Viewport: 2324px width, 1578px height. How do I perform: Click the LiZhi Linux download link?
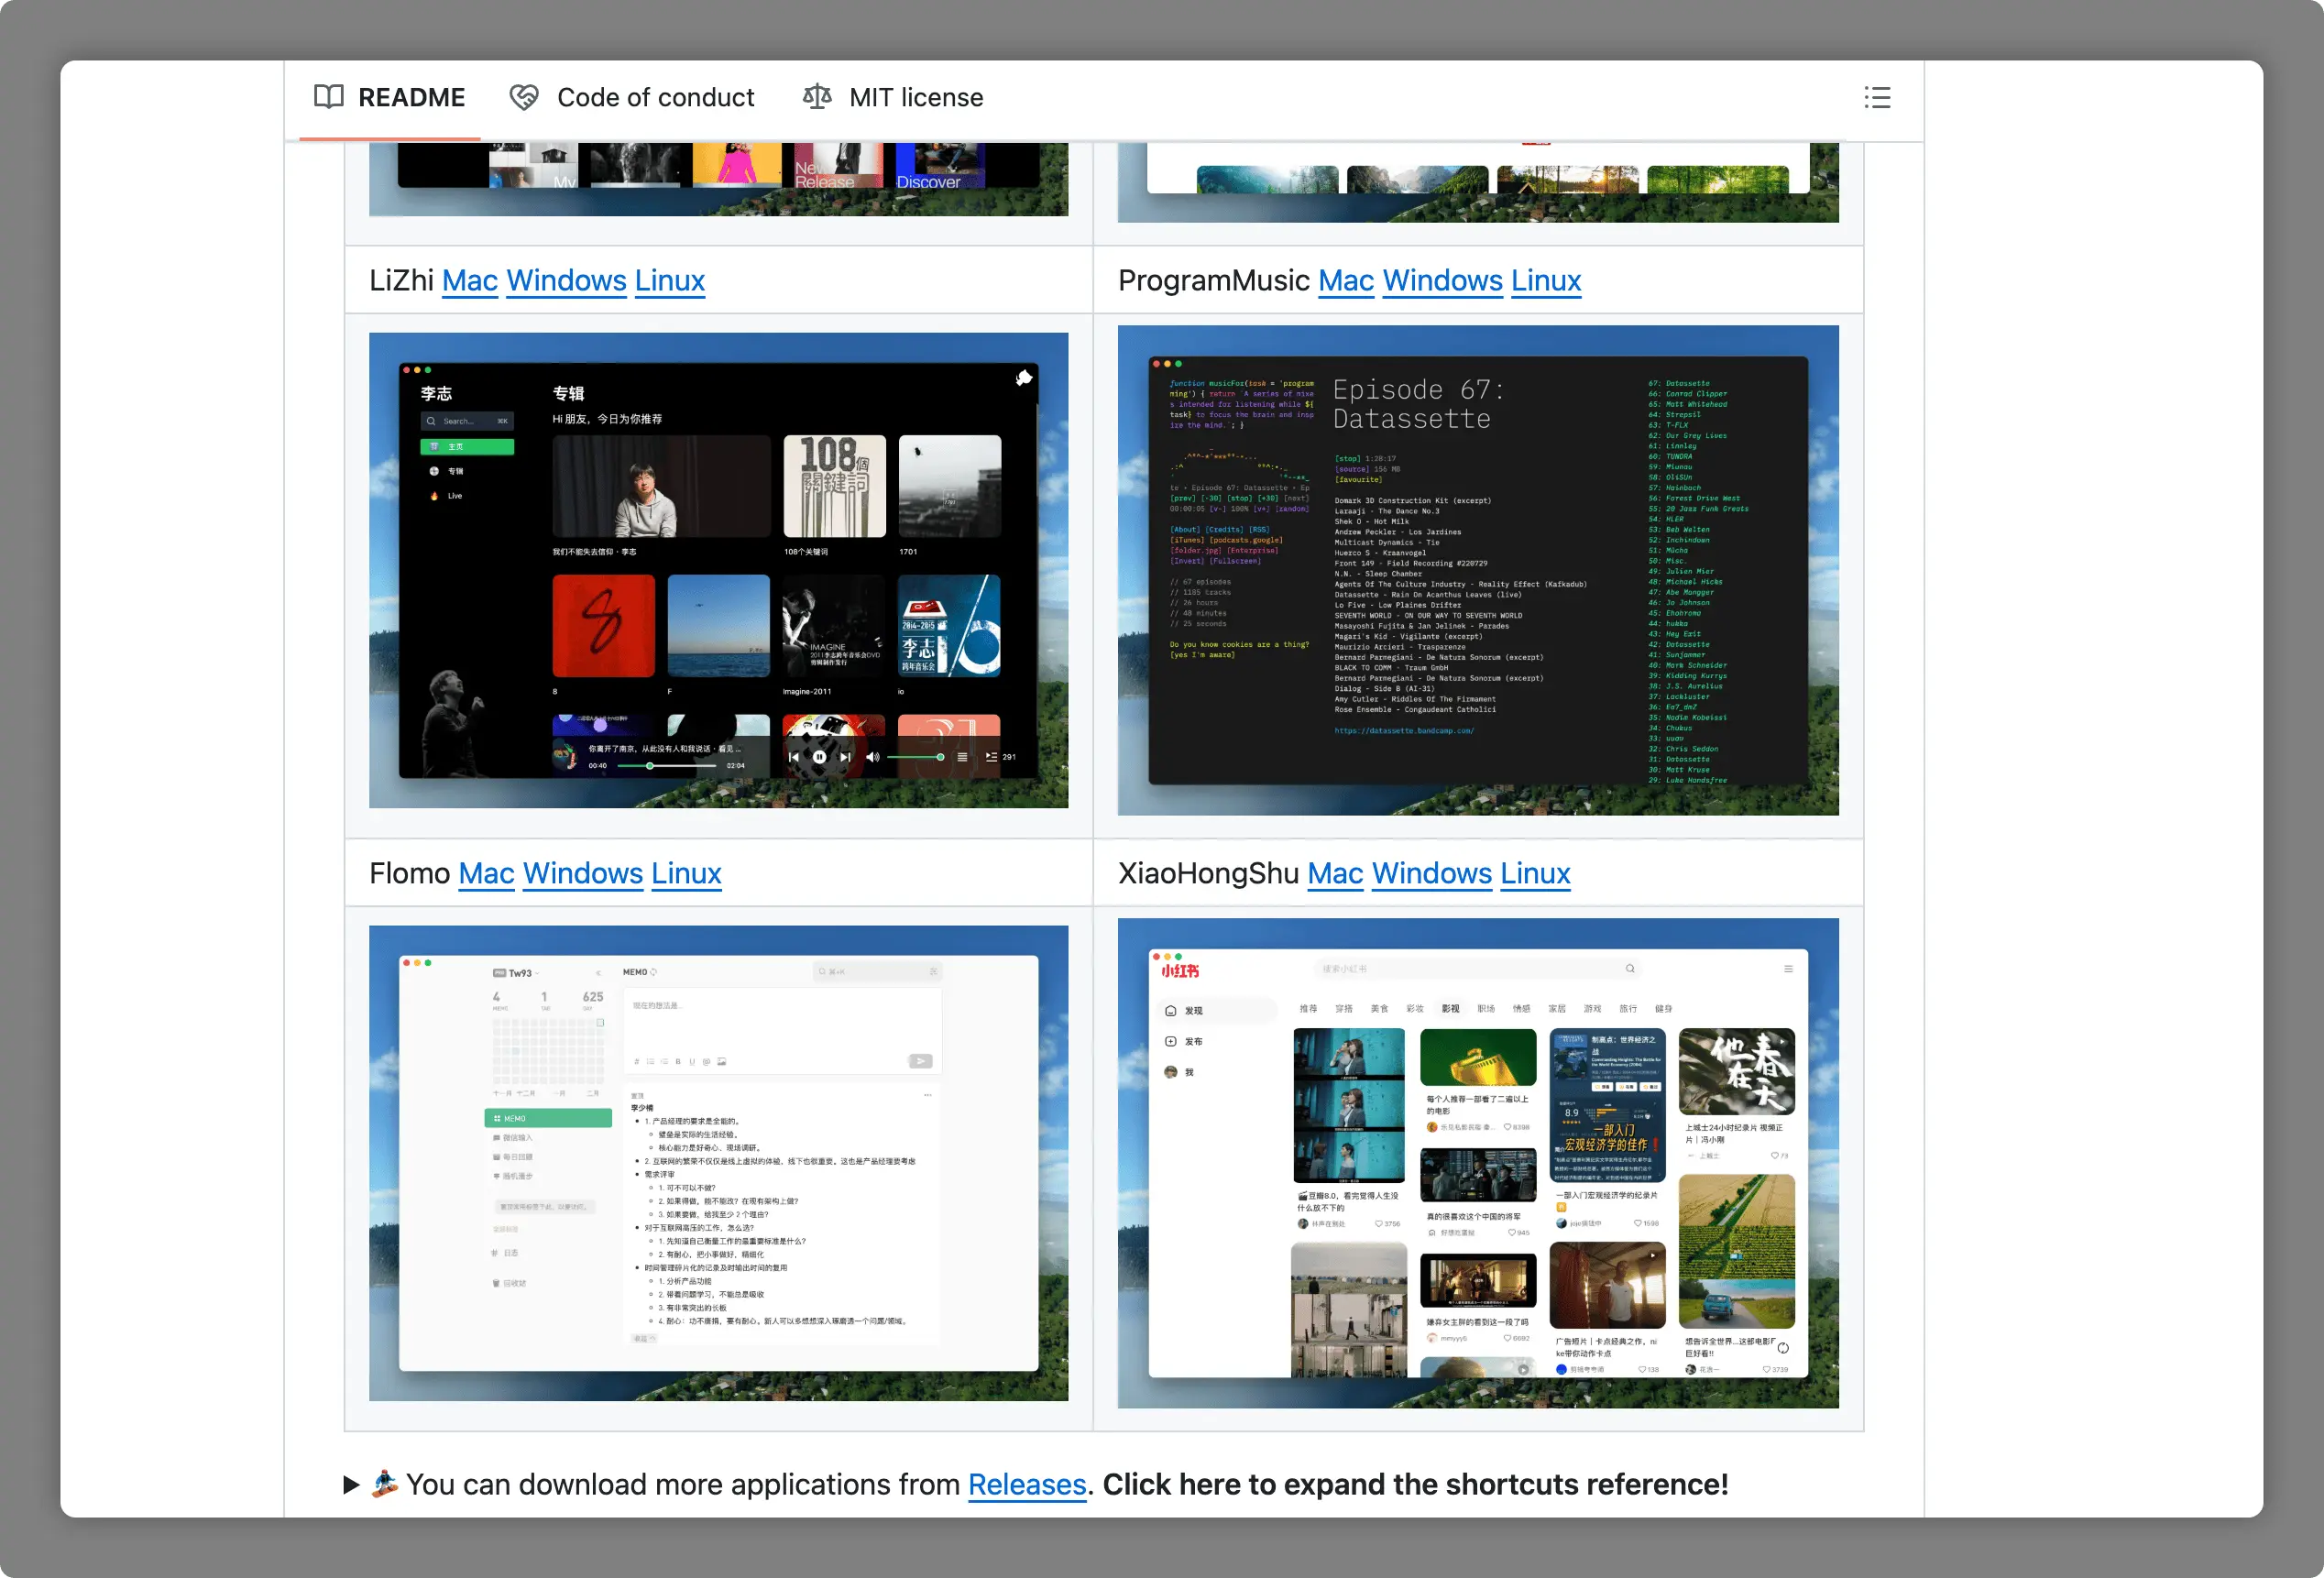click(670, 281)
